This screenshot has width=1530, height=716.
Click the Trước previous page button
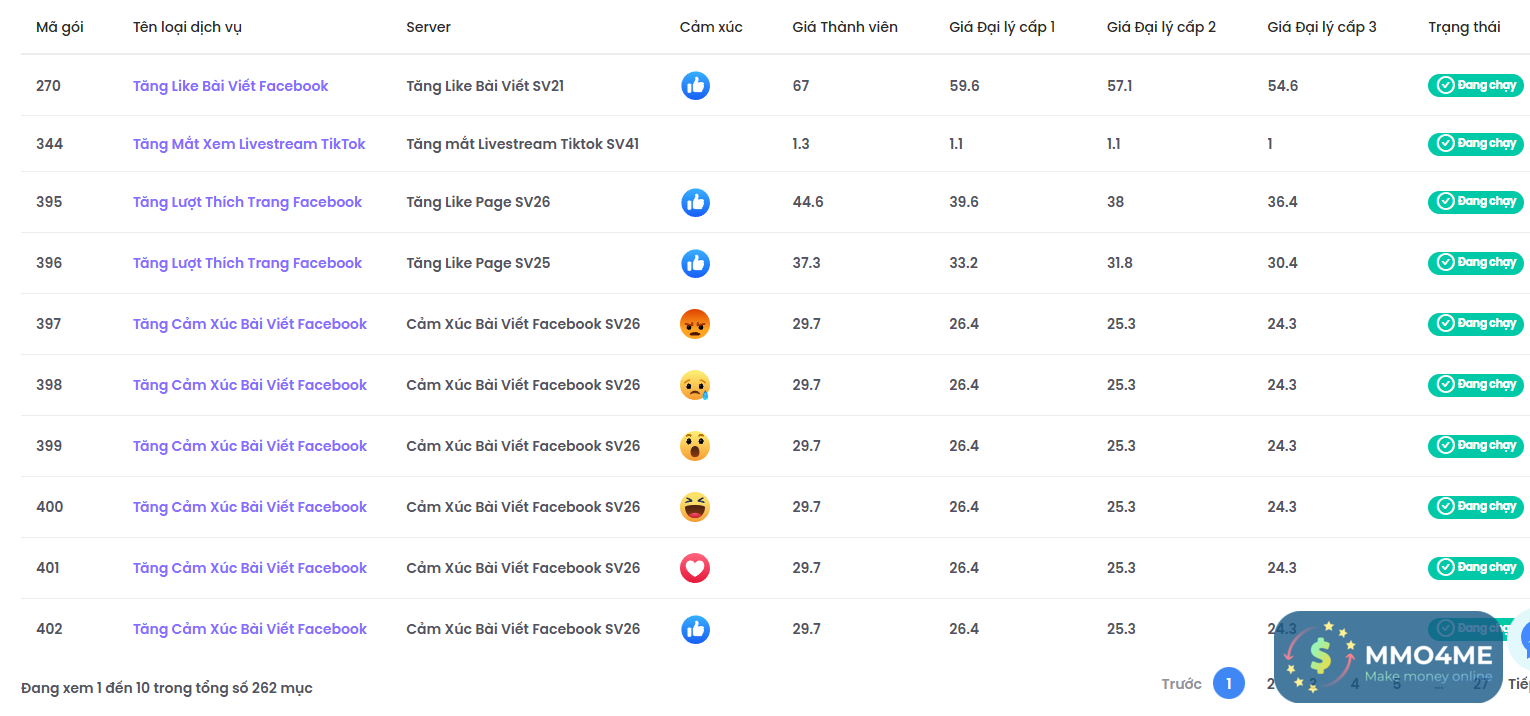point(1181,684)
